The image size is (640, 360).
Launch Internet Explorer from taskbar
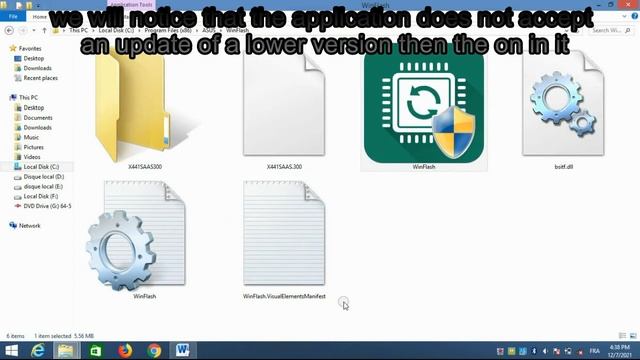38,351
